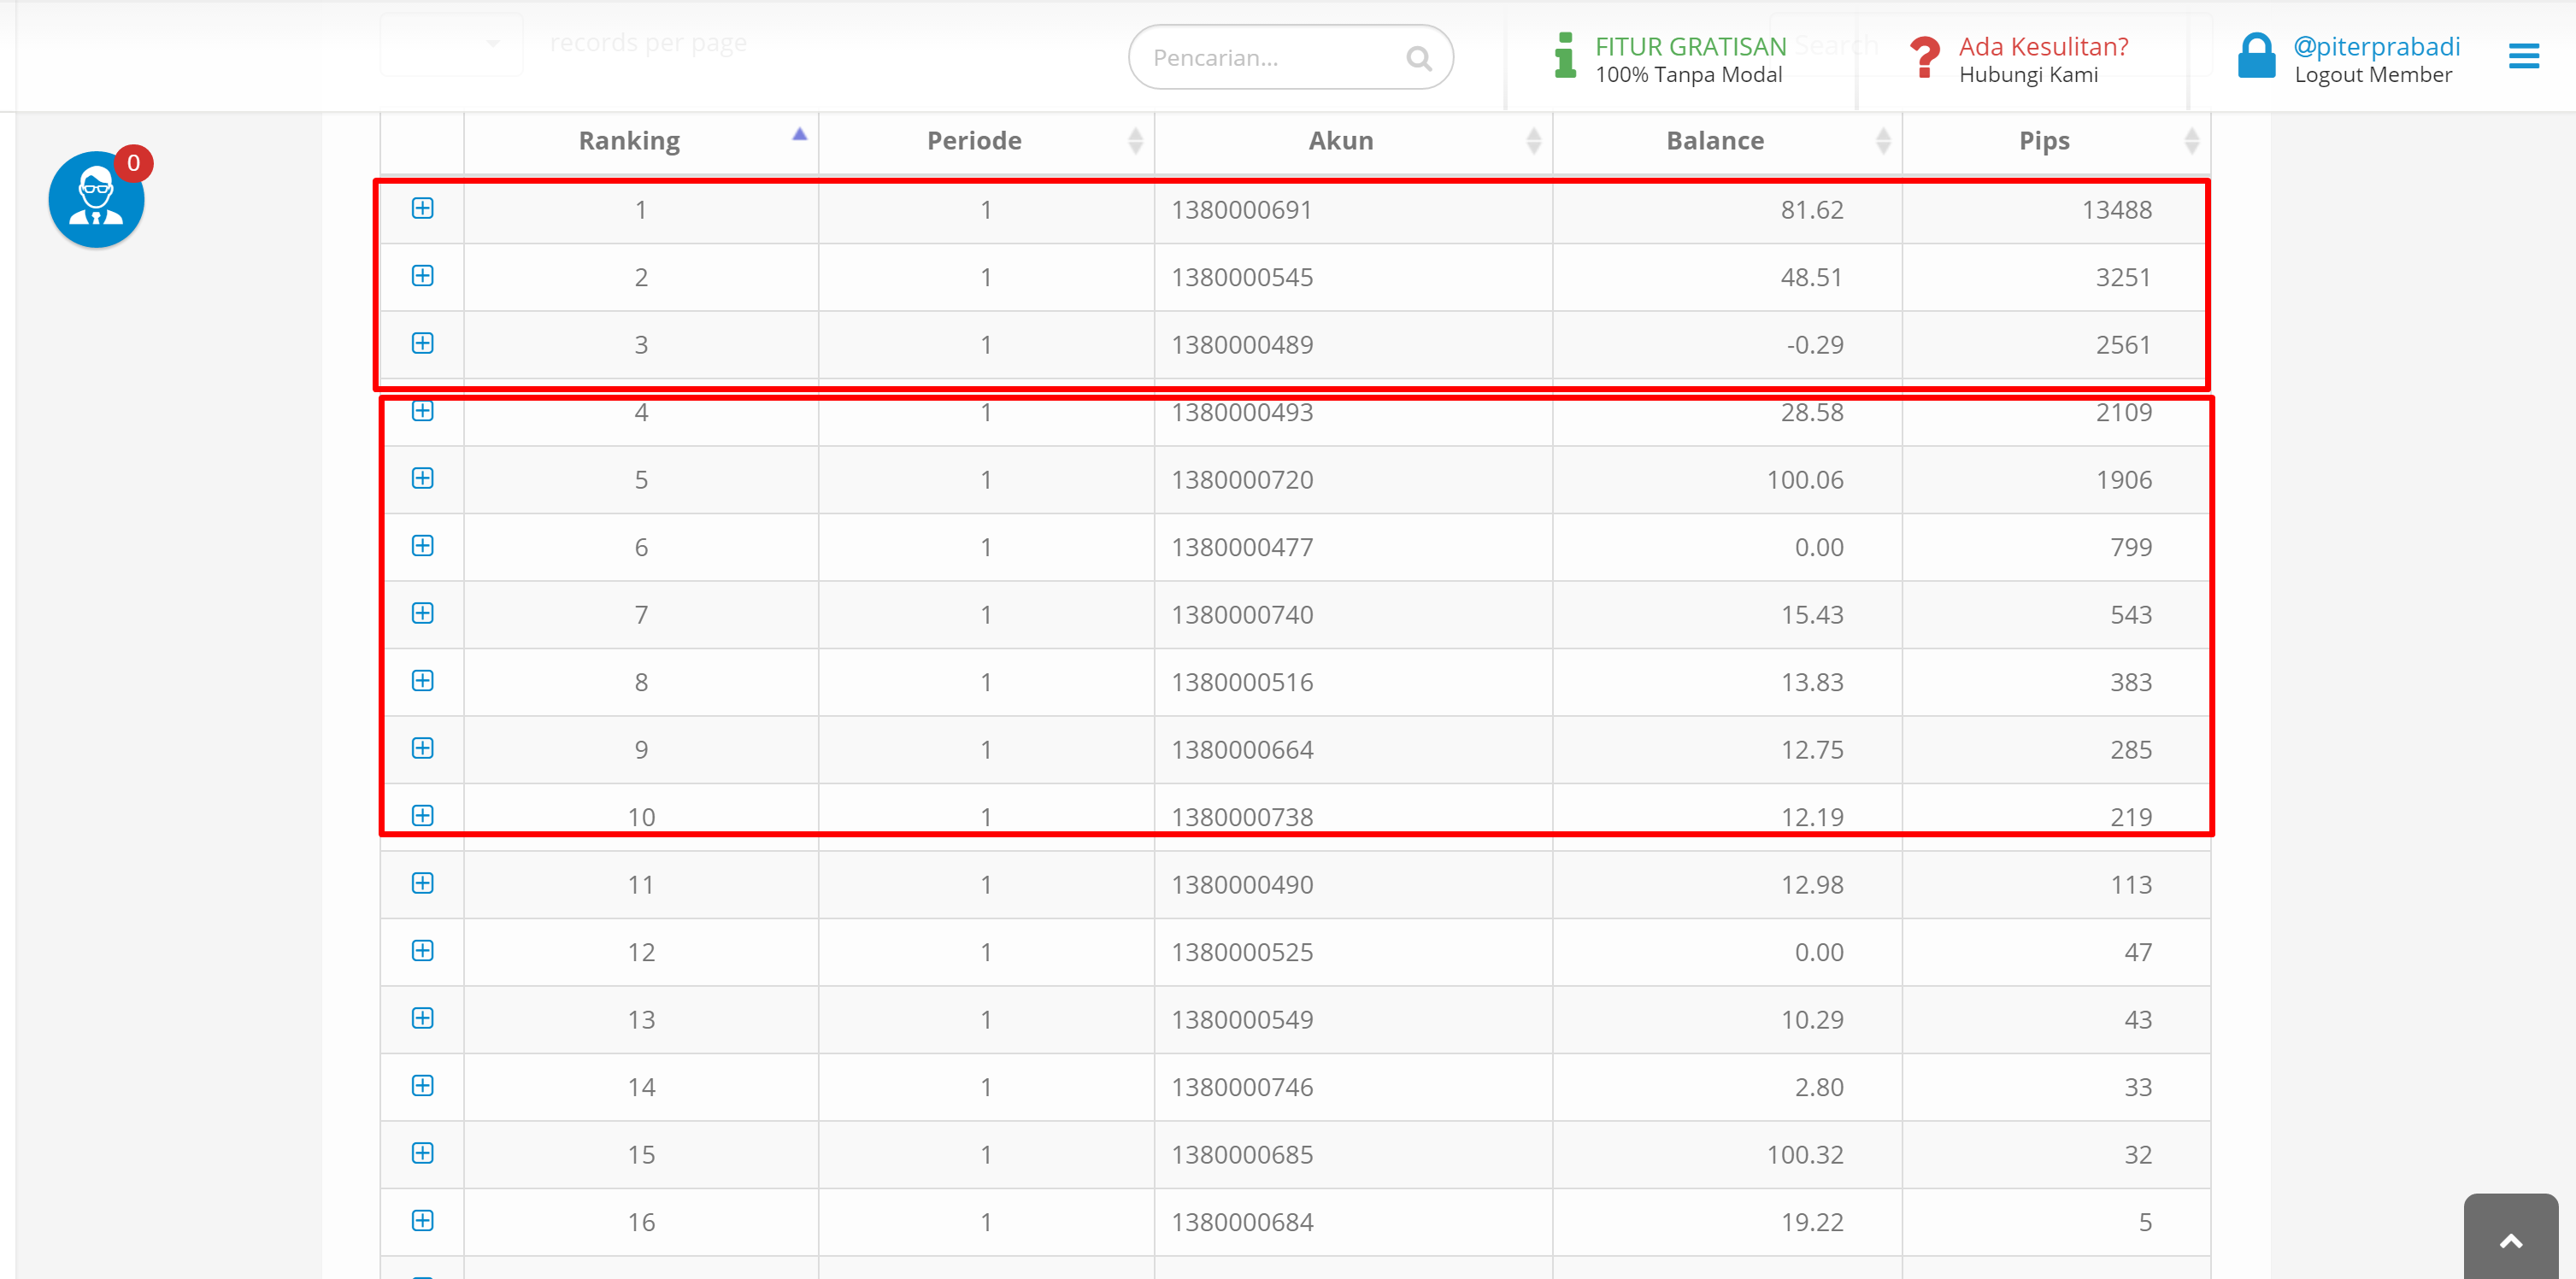
Task: Select account 1380000684 cell
Action: coord(1353,1222)
